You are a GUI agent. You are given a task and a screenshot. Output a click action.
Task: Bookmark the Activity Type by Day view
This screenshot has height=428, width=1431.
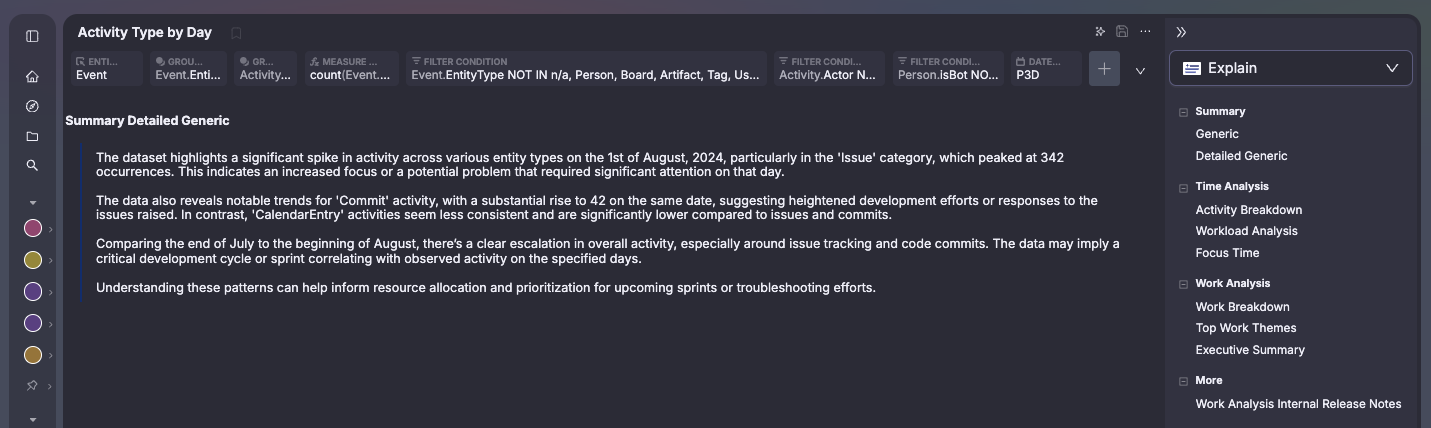pos(236,33)
